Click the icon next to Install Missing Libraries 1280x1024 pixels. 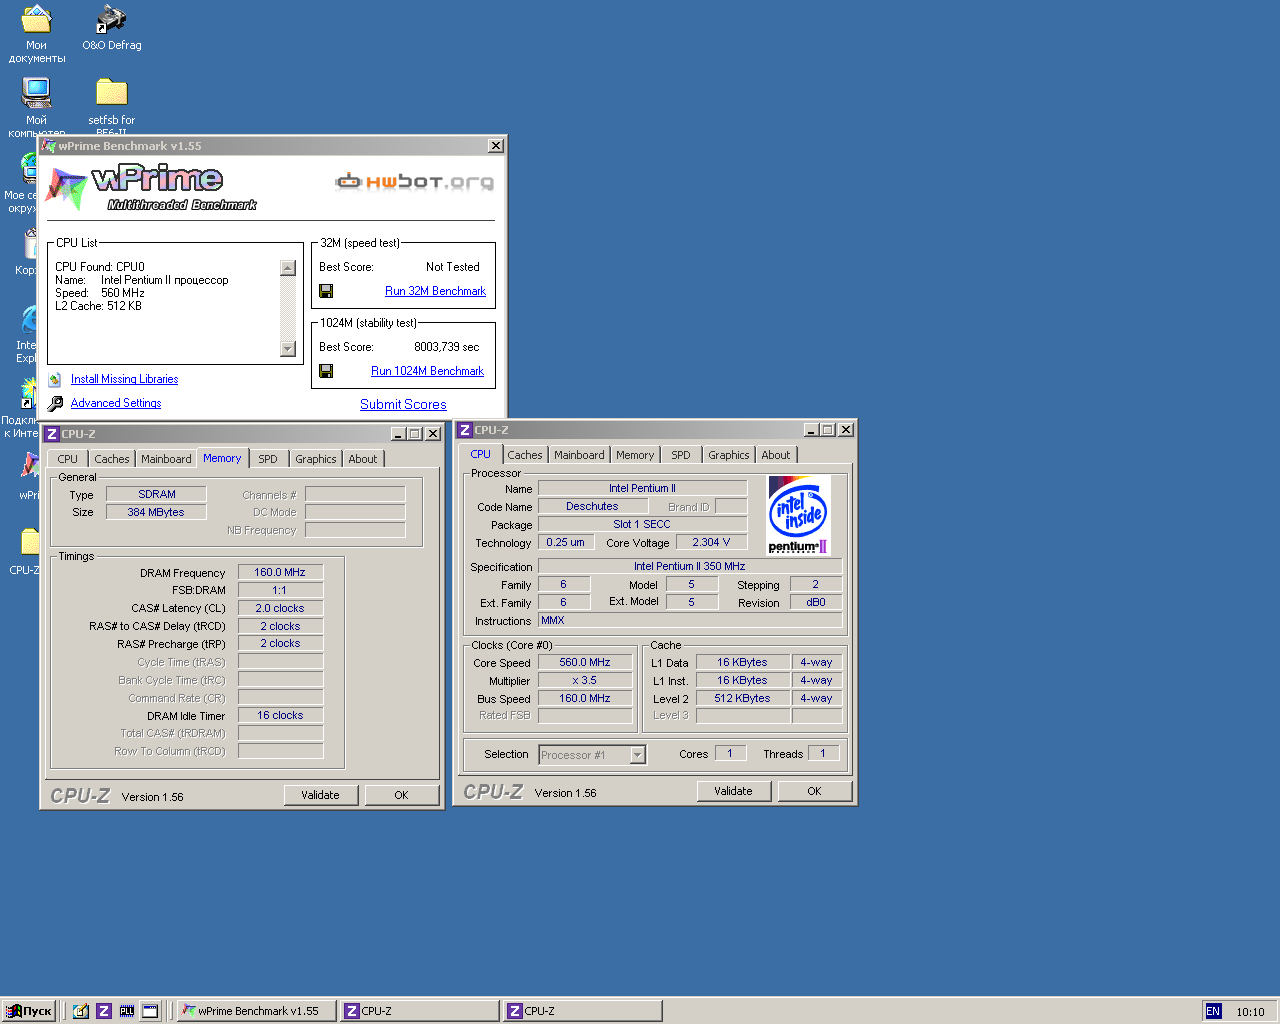55,379
